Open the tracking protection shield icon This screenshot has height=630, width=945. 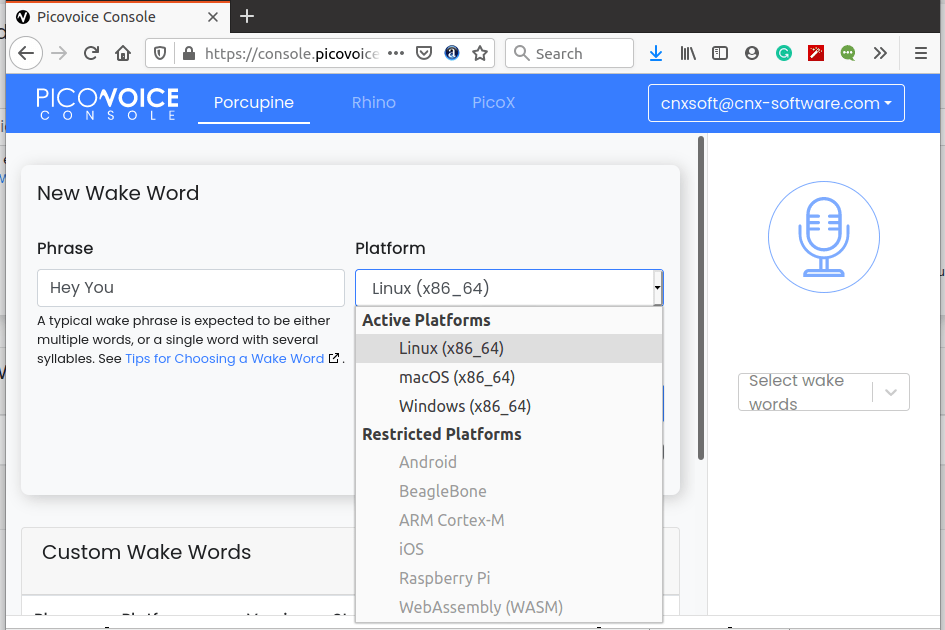pyautogui.click(x=160, y=54)
